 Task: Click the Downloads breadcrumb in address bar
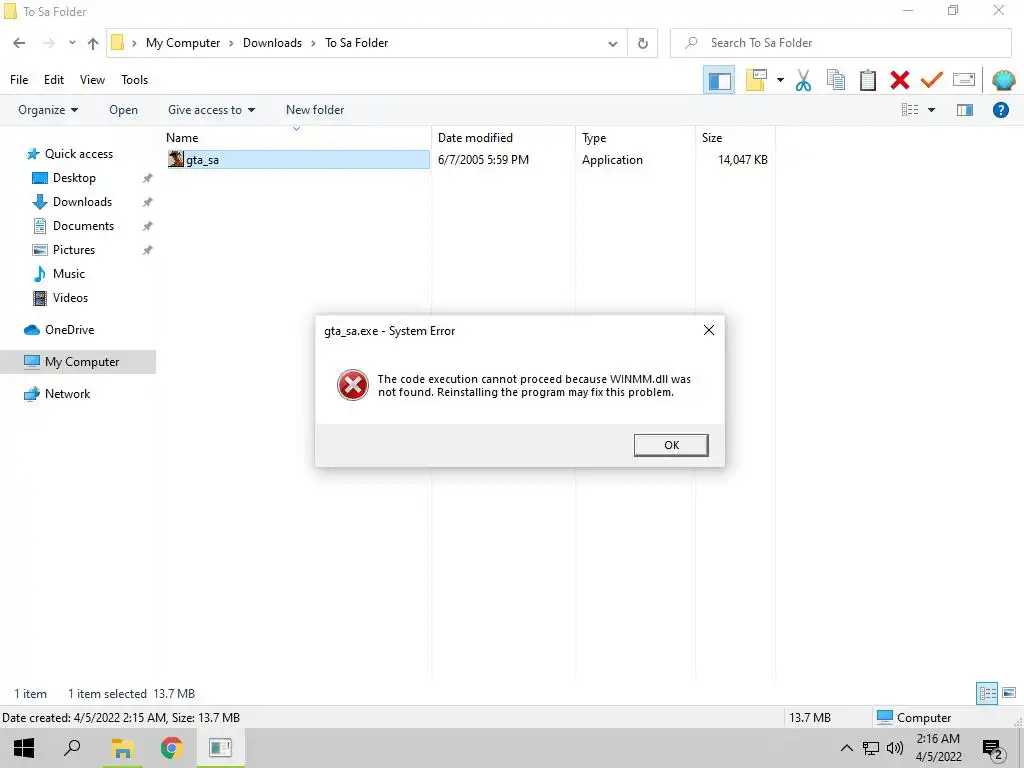[272, 43]
